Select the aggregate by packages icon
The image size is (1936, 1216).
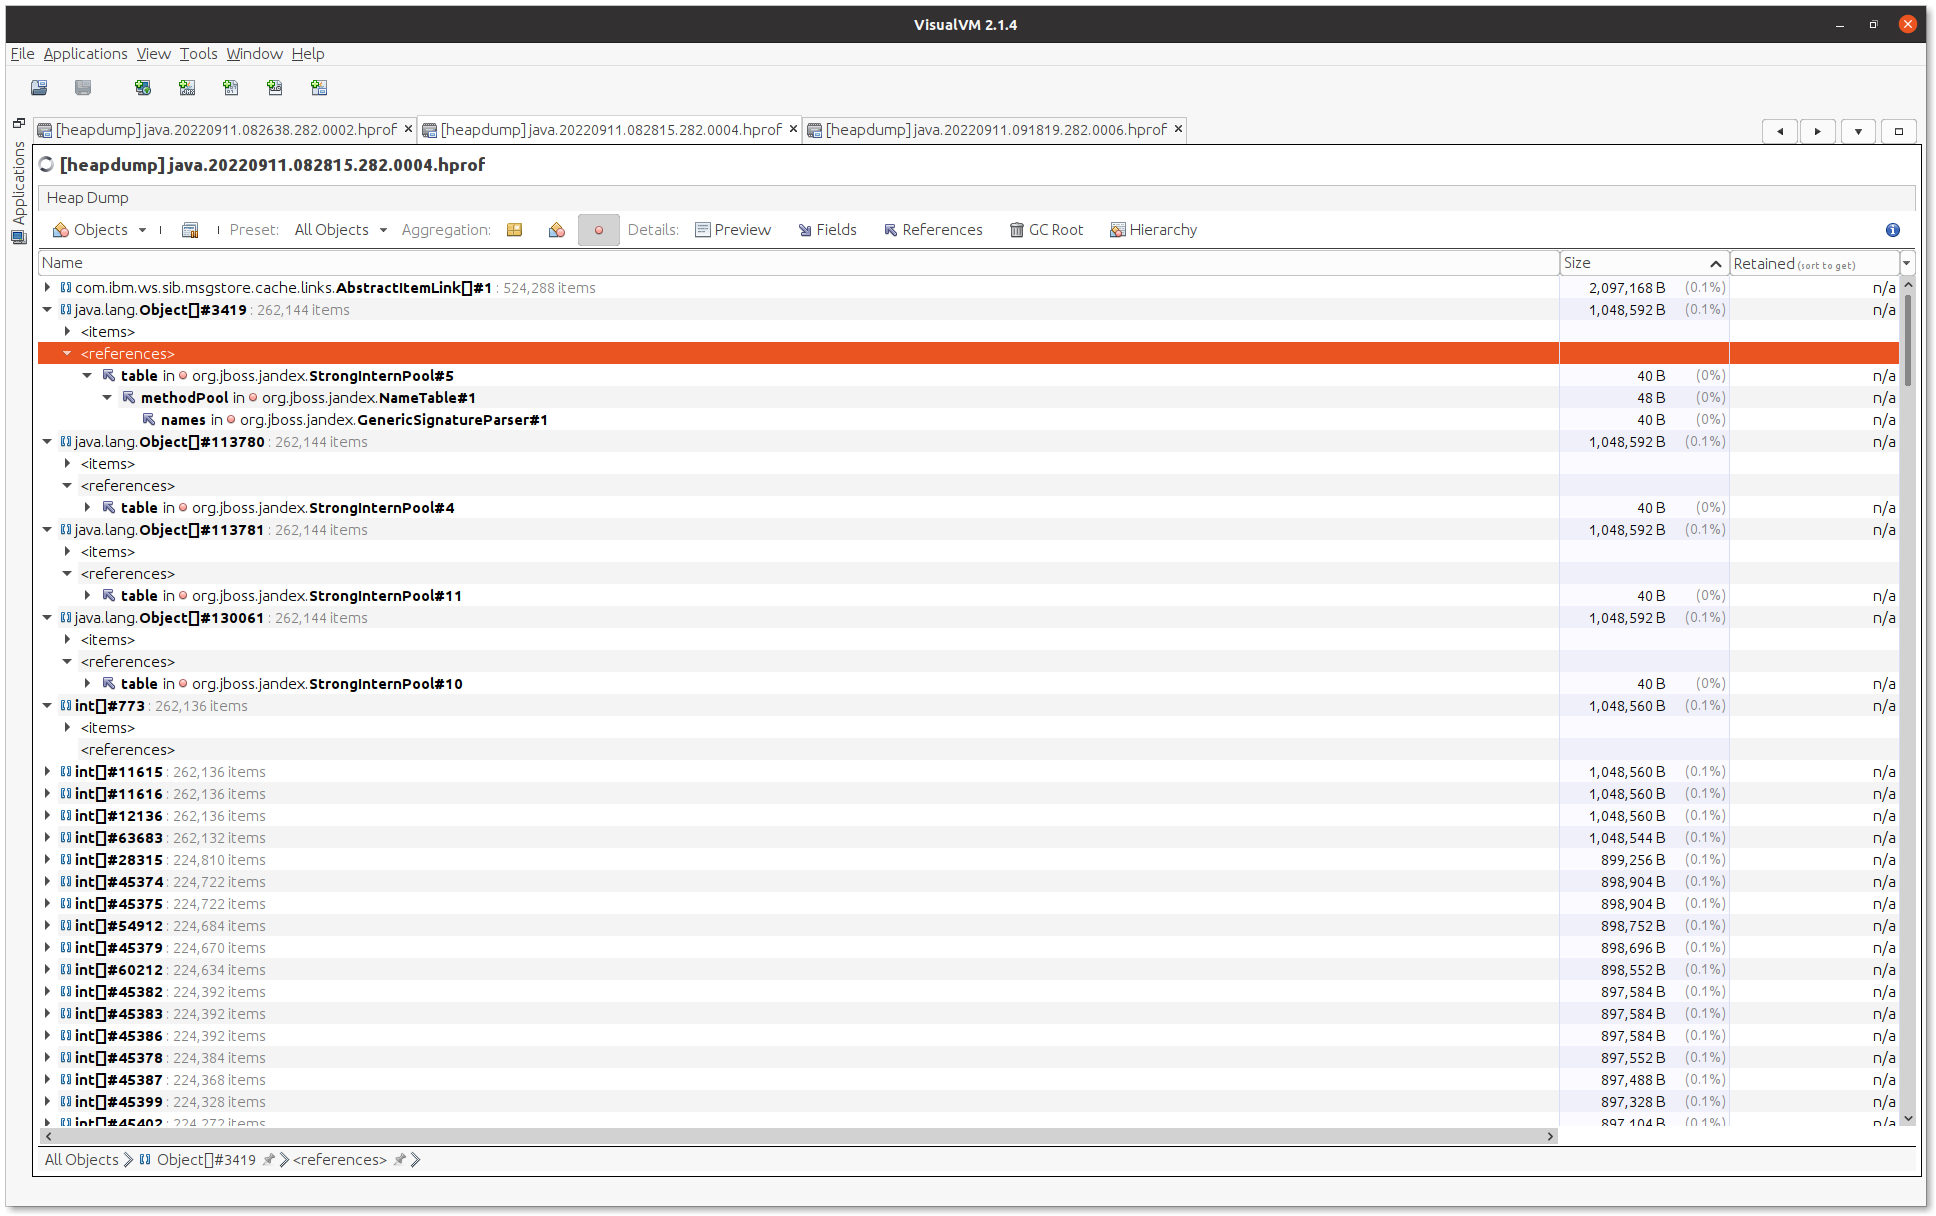(x=515, y=230)
